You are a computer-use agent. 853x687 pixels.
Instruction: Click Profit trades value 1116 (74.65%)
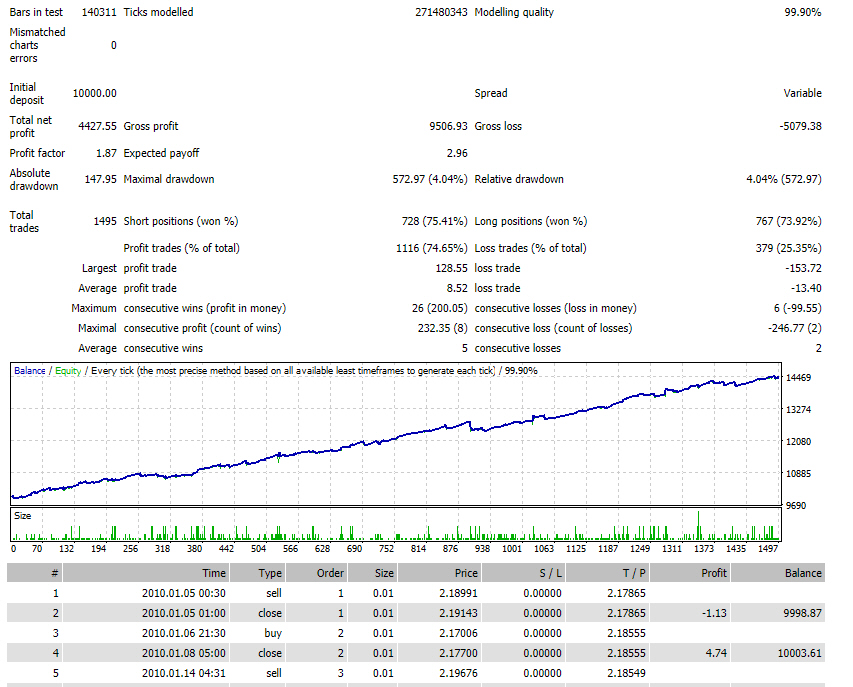tap(431, 248)
